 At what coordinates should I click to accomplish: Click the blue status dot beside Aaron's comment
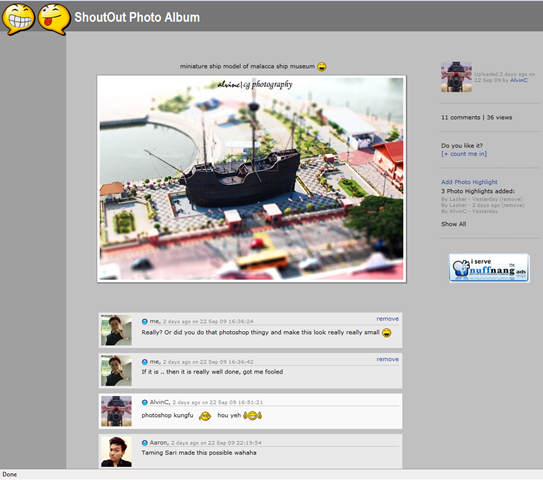(145, 443)
